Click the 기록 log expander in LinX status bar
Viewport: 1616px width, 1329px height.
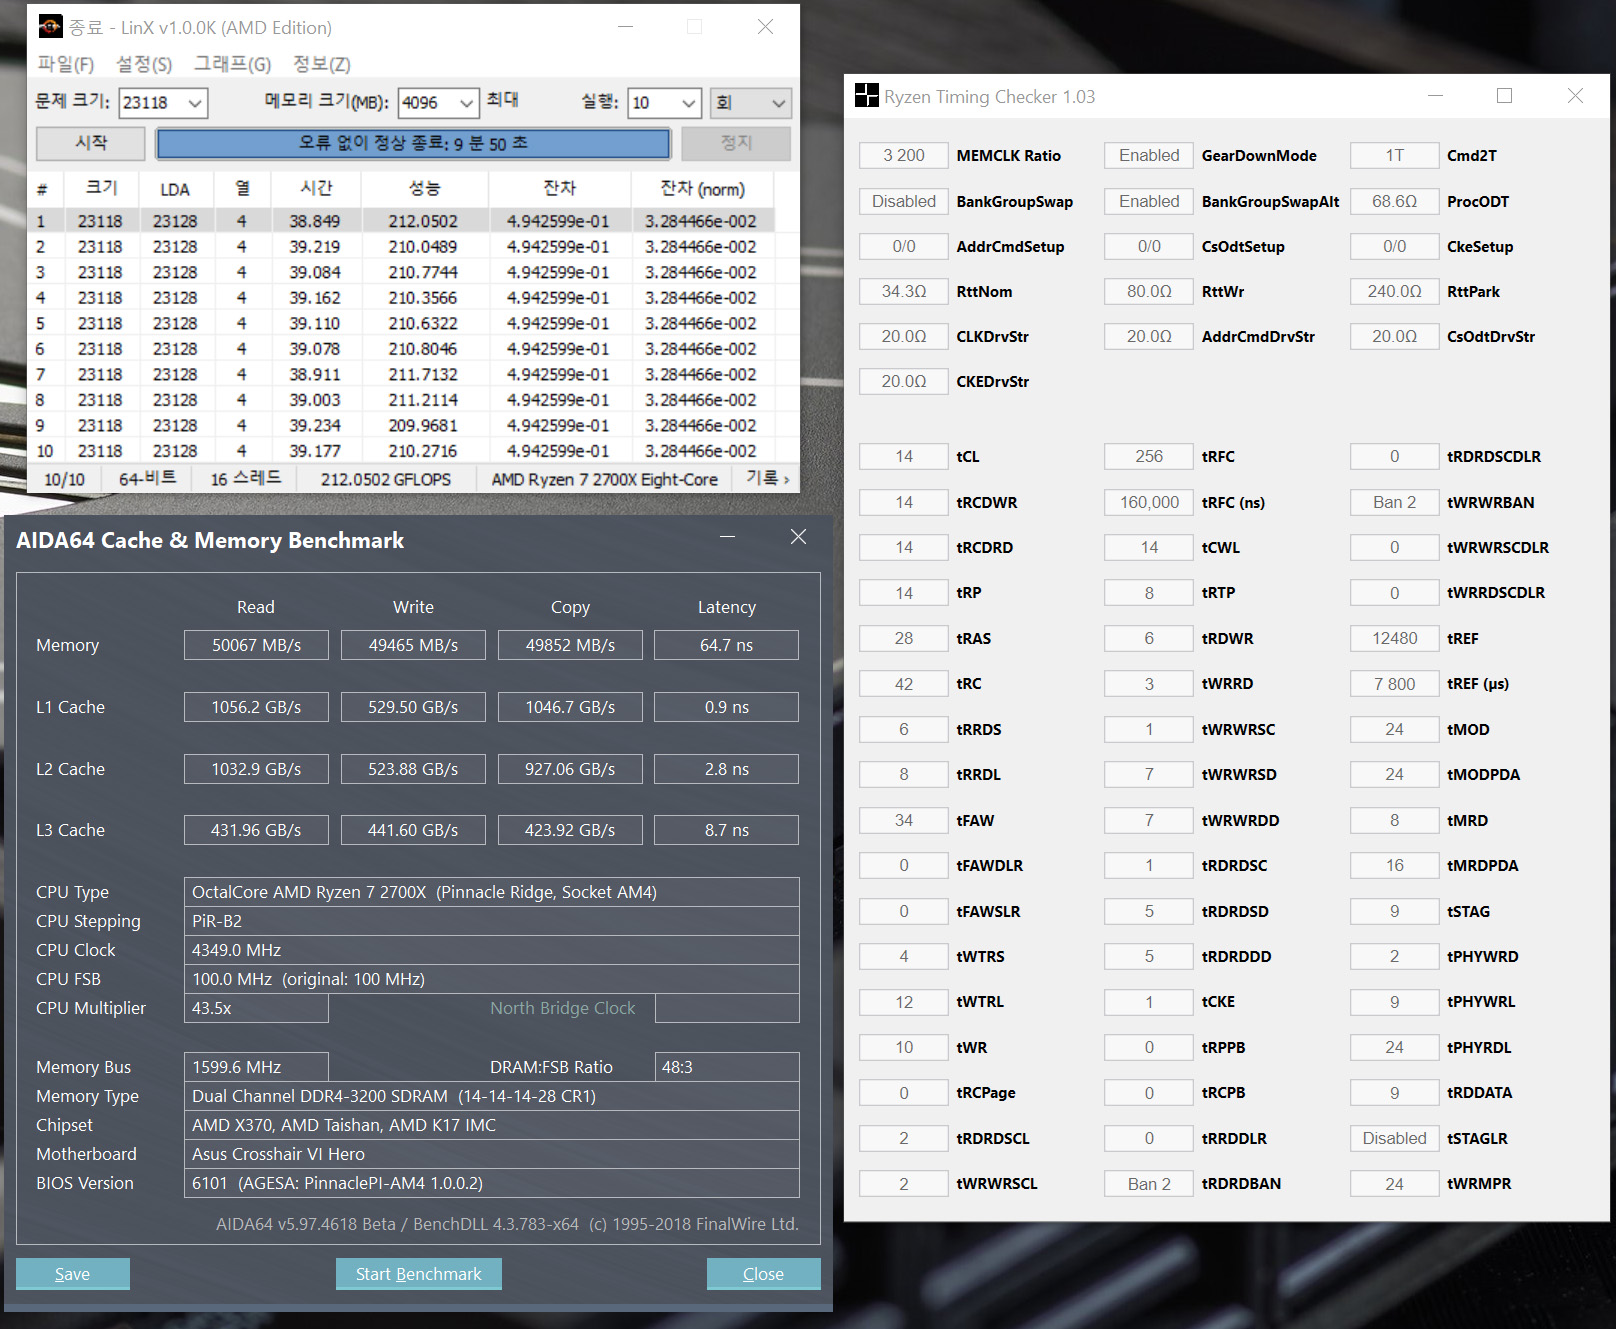pyautogui.click(x=768, y=479)
